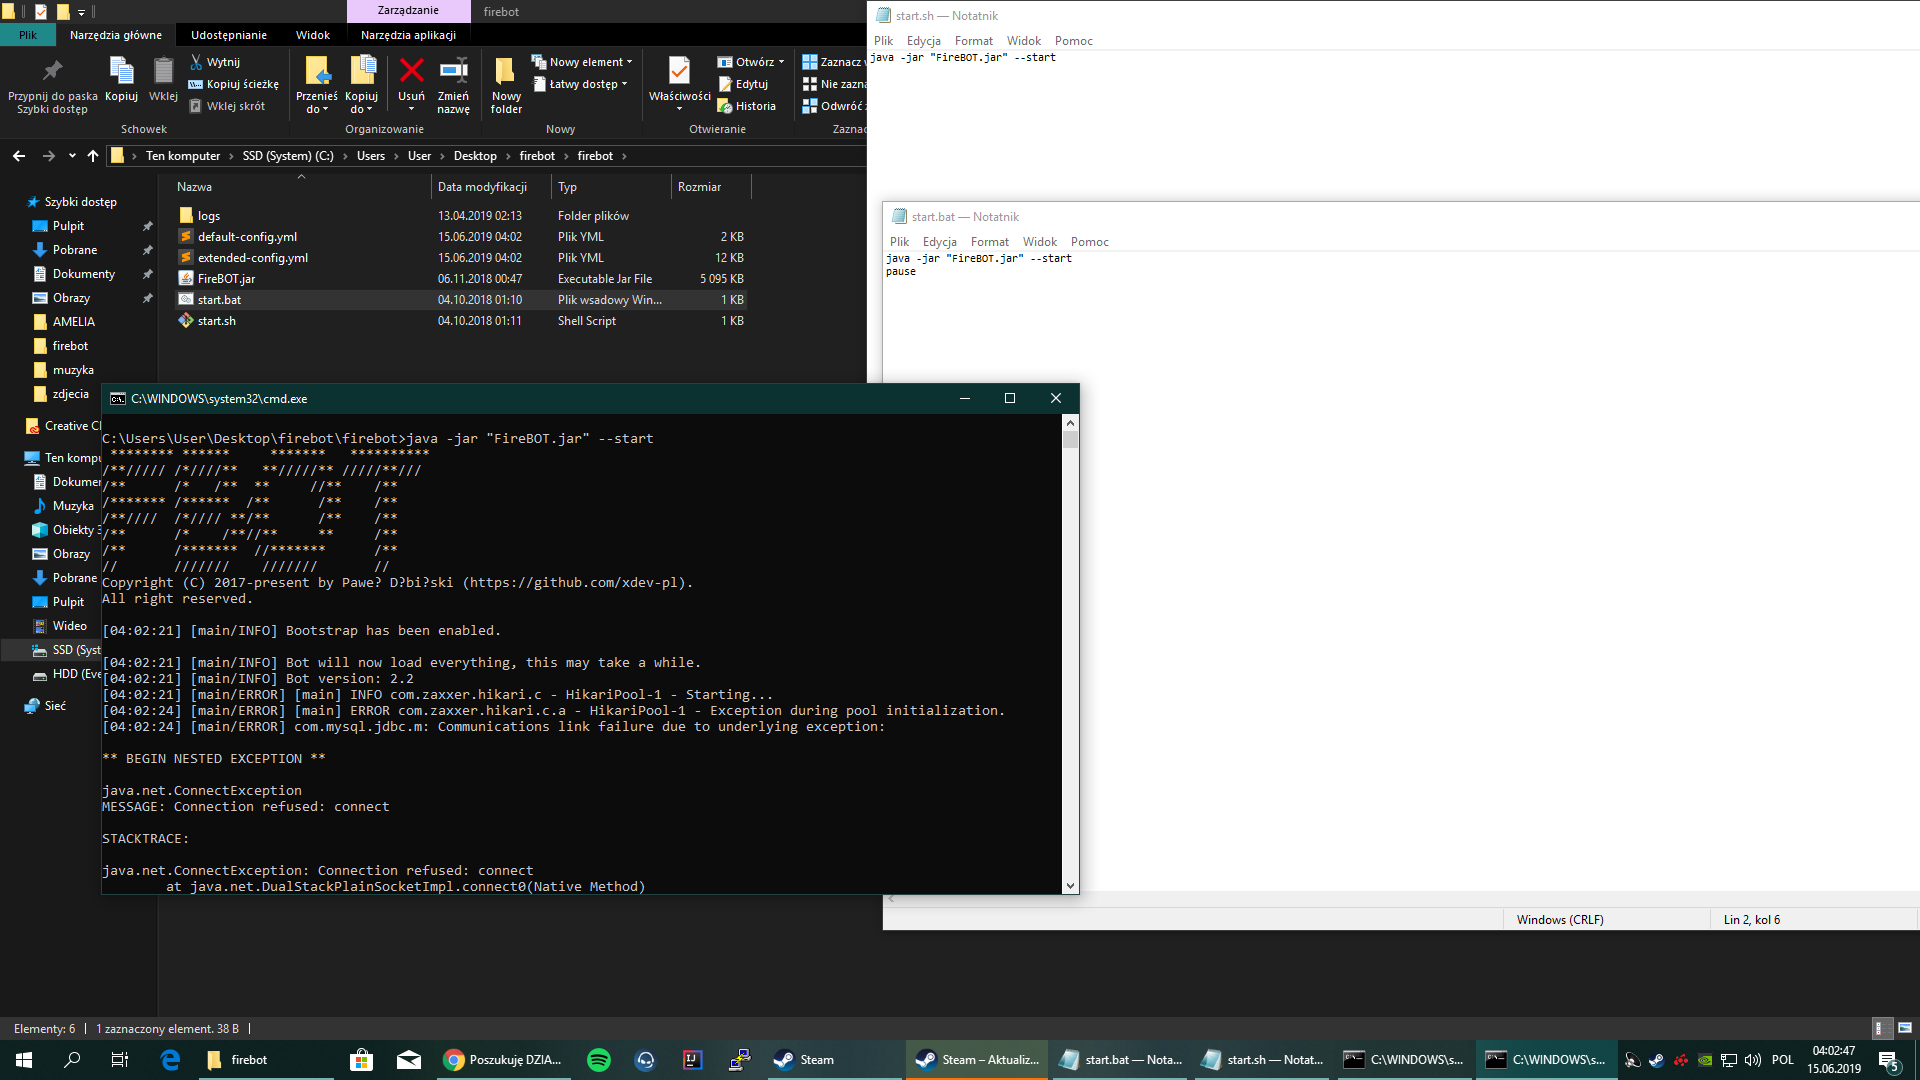Open Format menu in start.bat Notatnik
Viewport: 1920px width, 1080px height.
[989, 242]
